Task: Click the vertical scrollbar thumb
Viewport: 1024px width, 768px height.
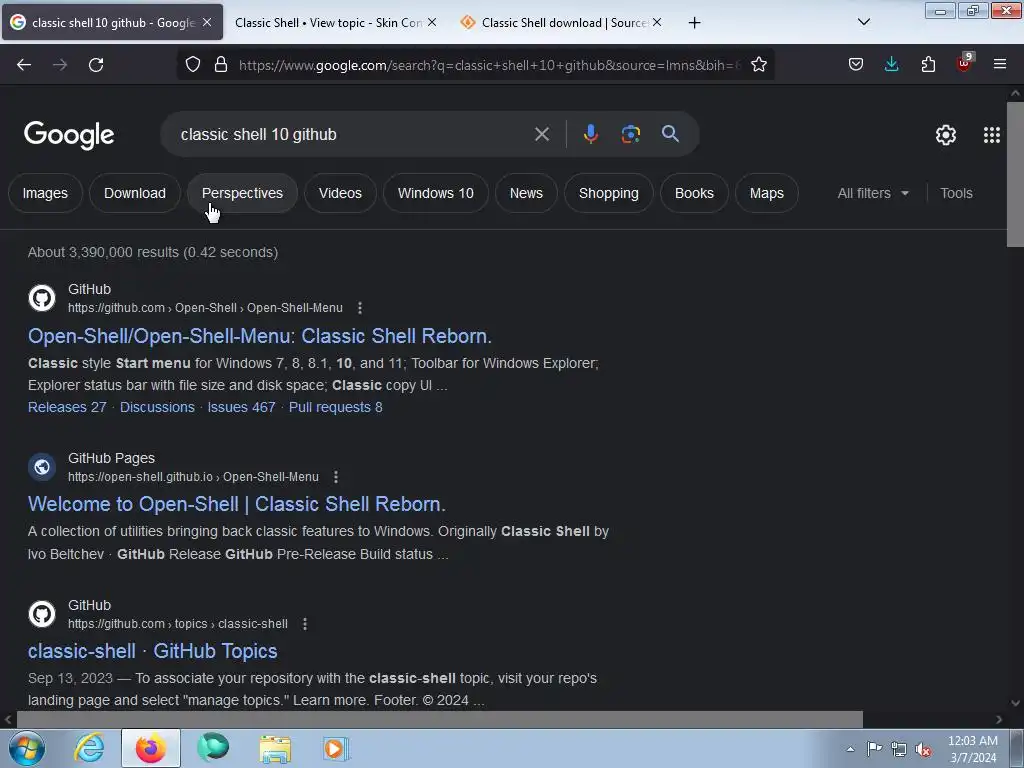Action: pos(1015,174)
